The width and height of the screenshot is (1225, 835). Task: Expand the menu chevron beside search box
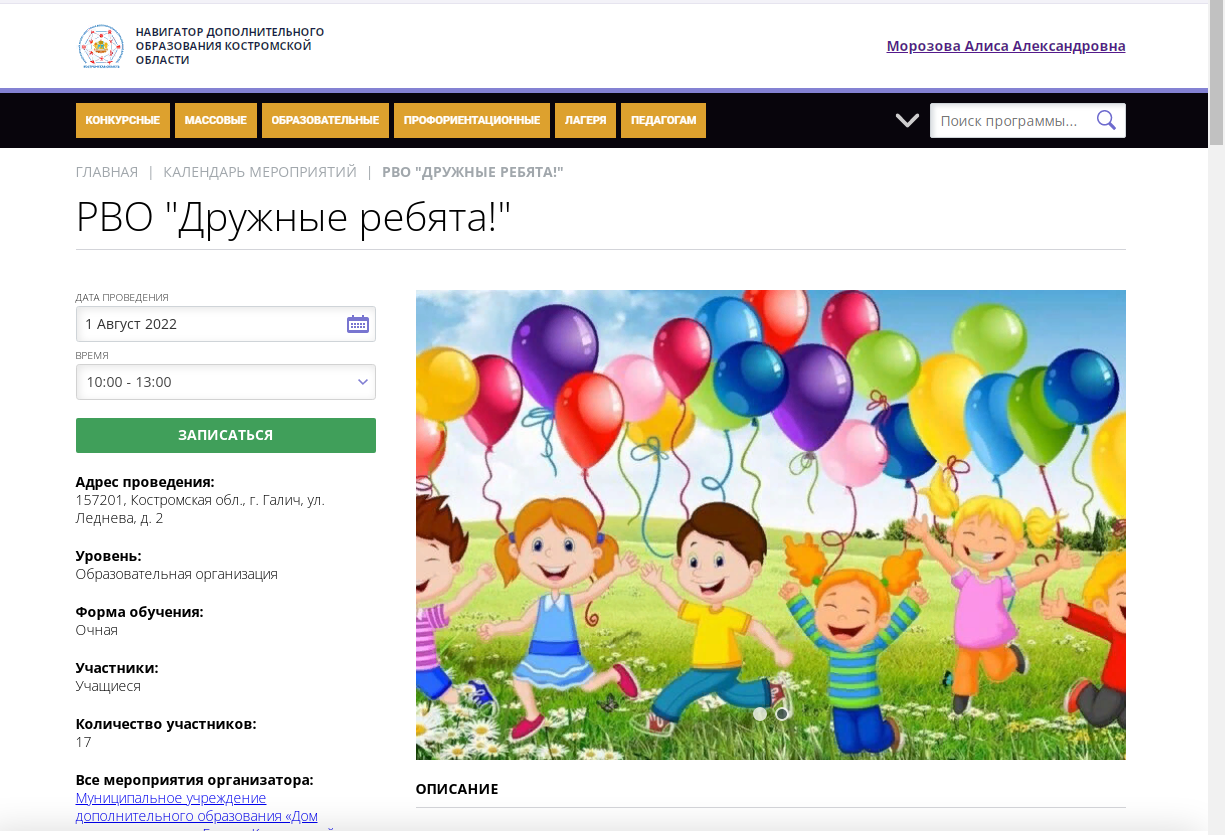click(x=907, y=120)
